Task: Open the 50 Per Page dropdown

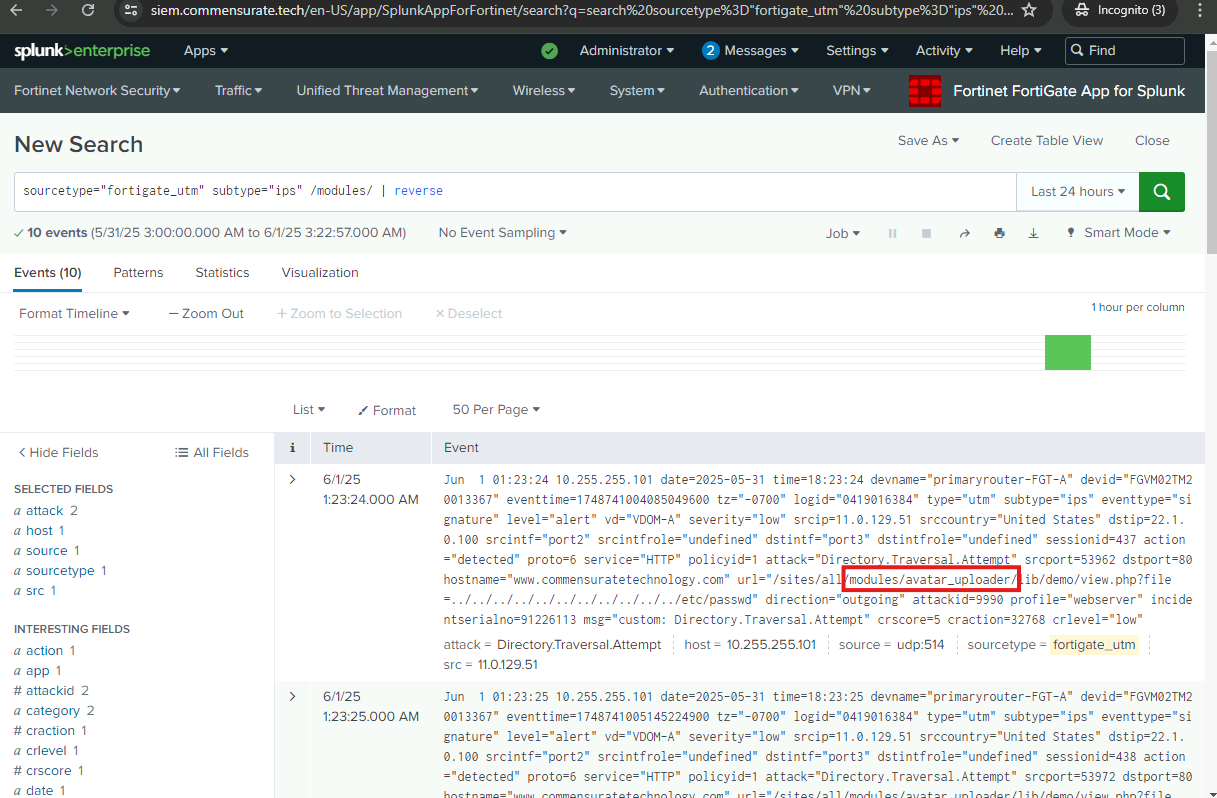Action: (x=495, y=410)
